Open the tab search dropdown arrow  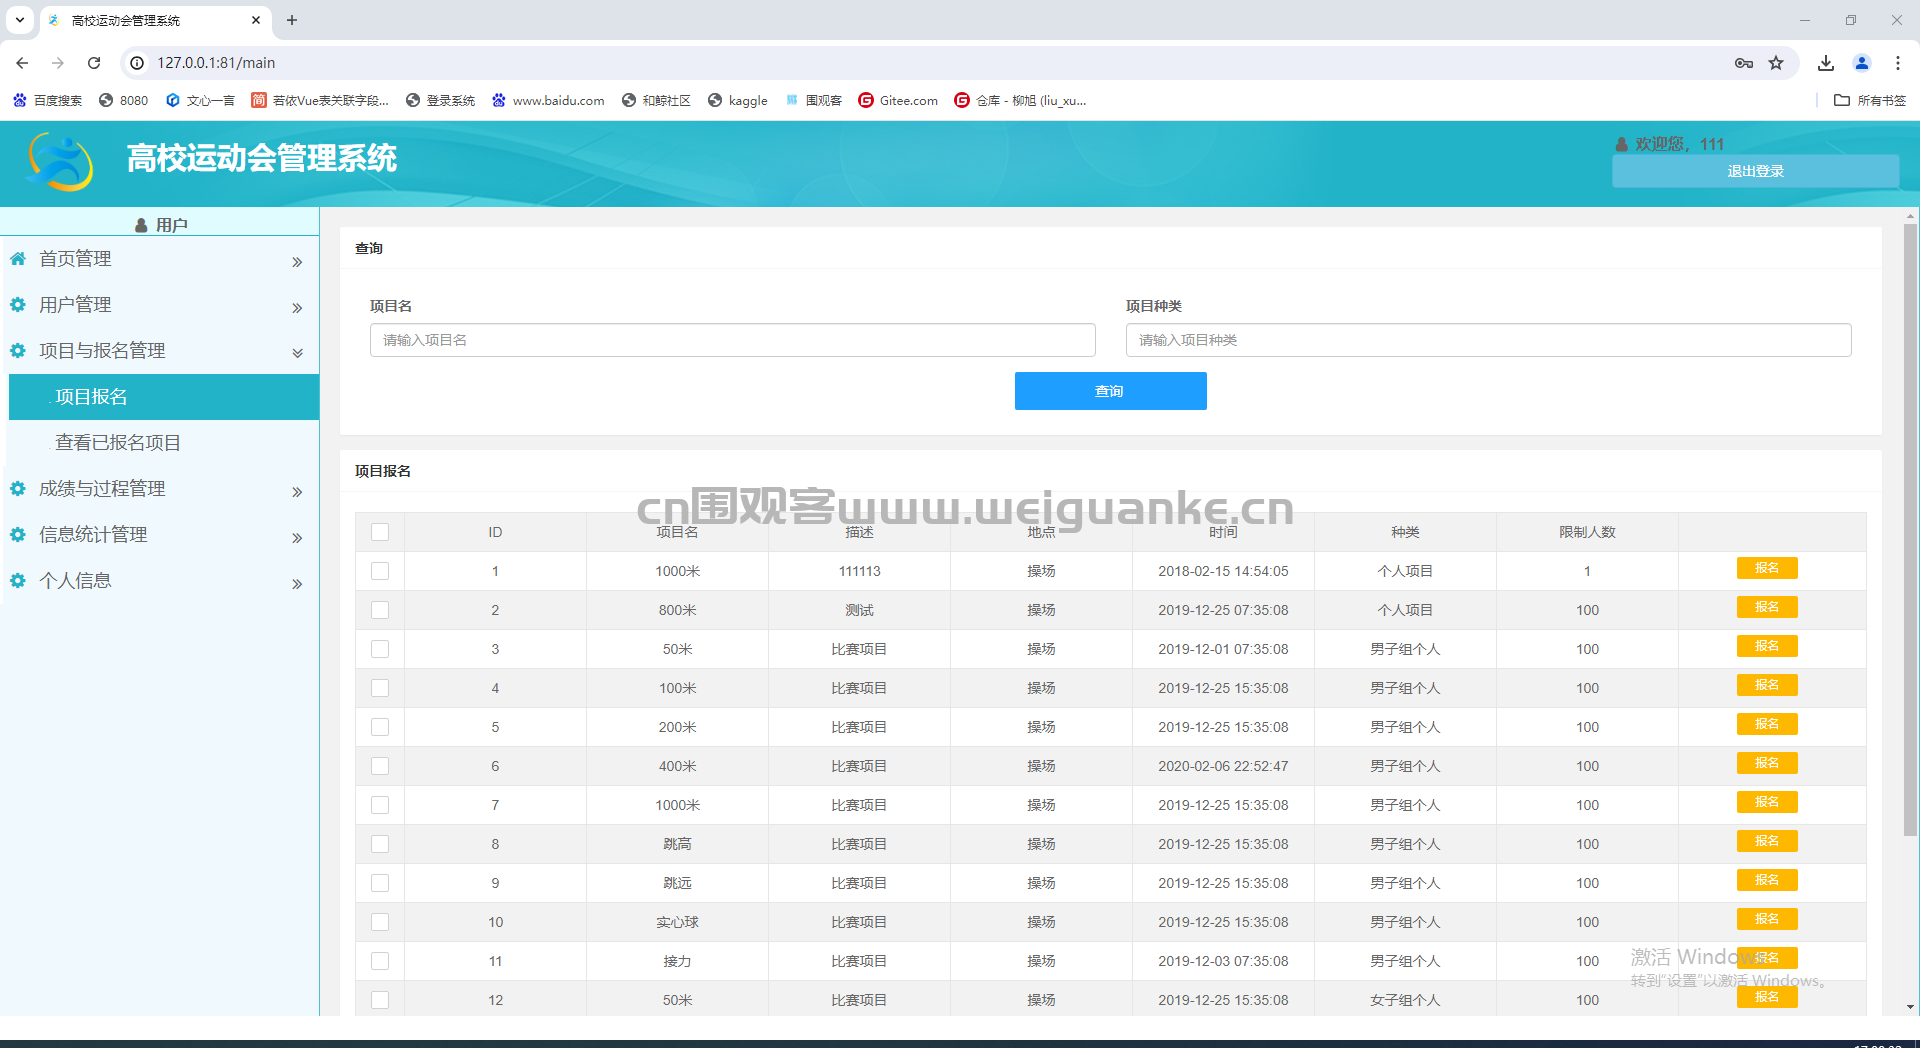[20, 20]
